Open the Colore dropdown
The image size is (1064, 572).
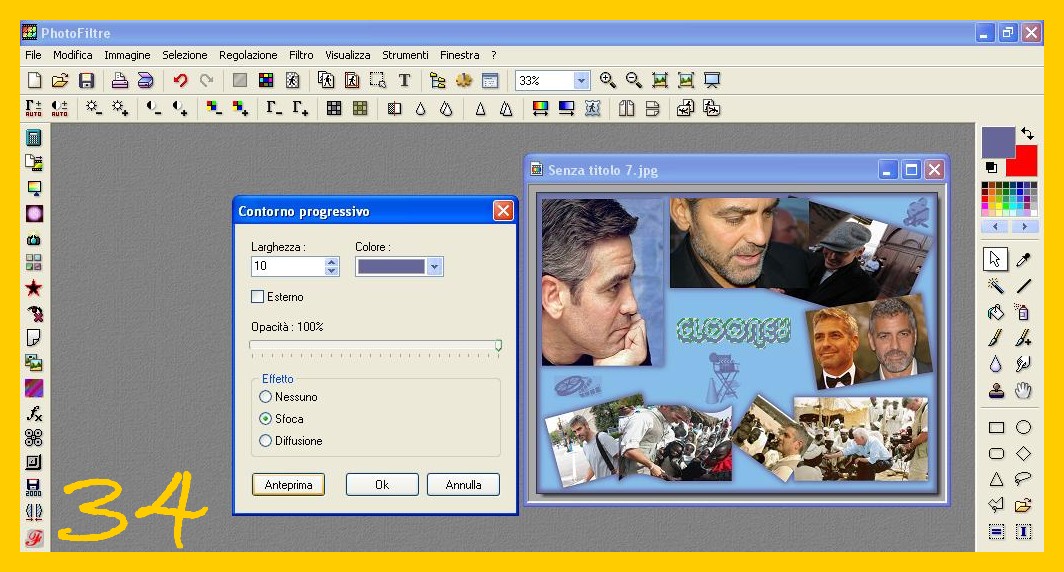434,267
